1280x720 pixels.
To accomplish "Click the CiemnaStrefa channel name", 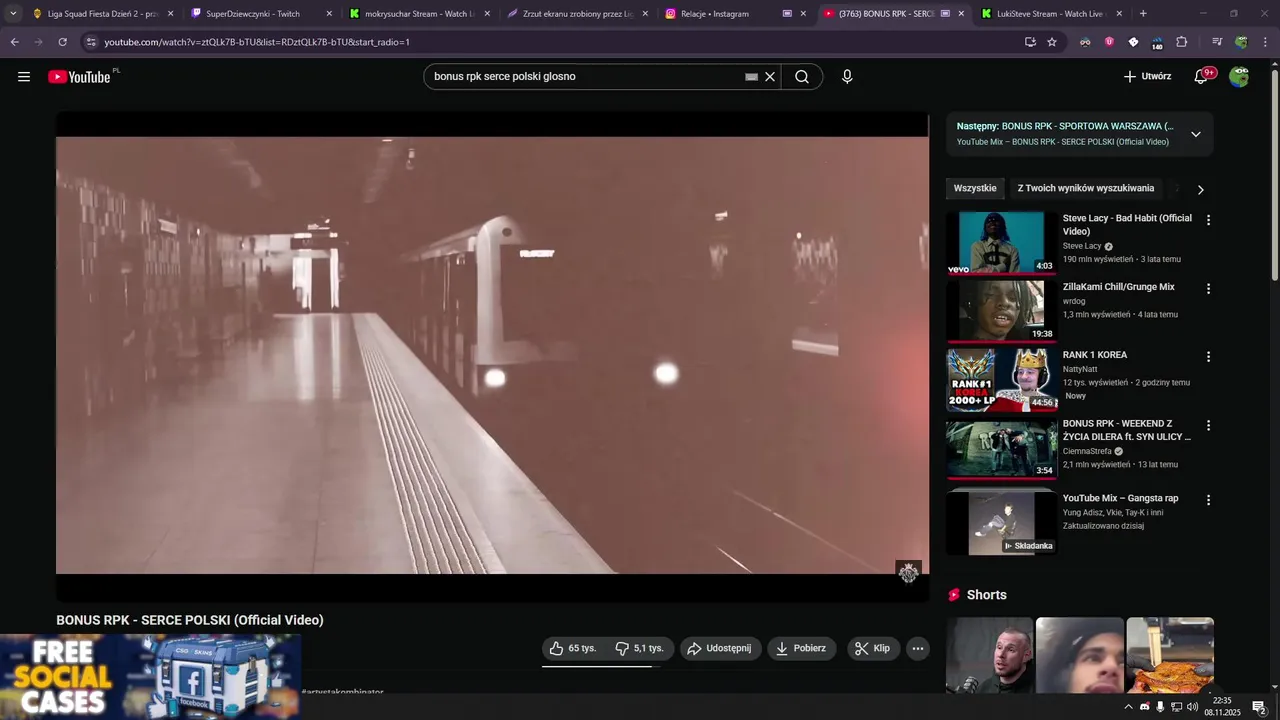I will tap(1087, 451).
